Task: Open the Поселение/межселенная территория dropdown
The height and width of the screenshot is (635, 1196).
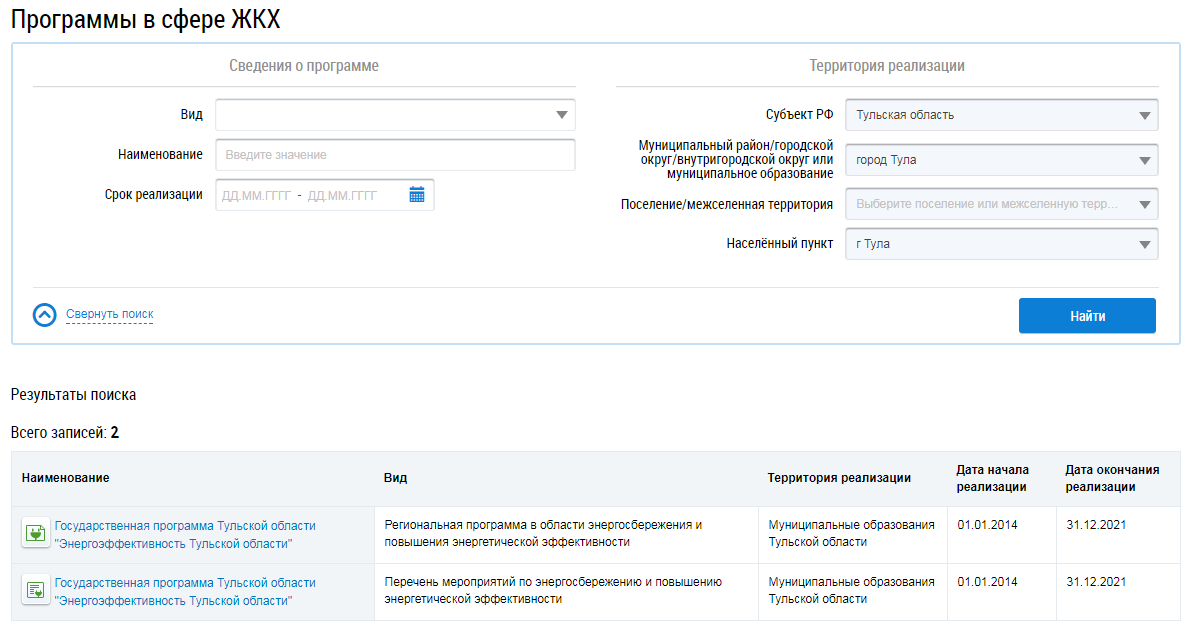Action: click(x=1001, y=204)
